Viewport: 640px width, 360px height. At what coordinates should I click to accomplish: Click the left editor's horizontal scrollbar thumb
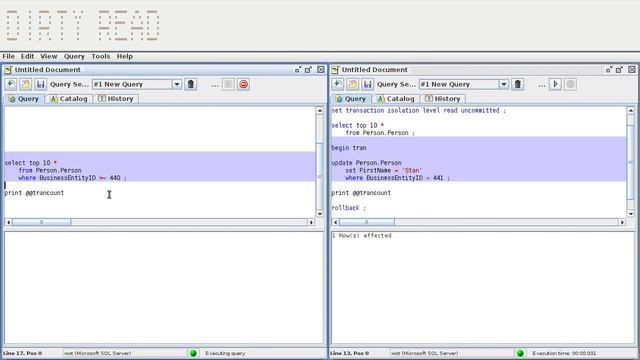point(42,222)
